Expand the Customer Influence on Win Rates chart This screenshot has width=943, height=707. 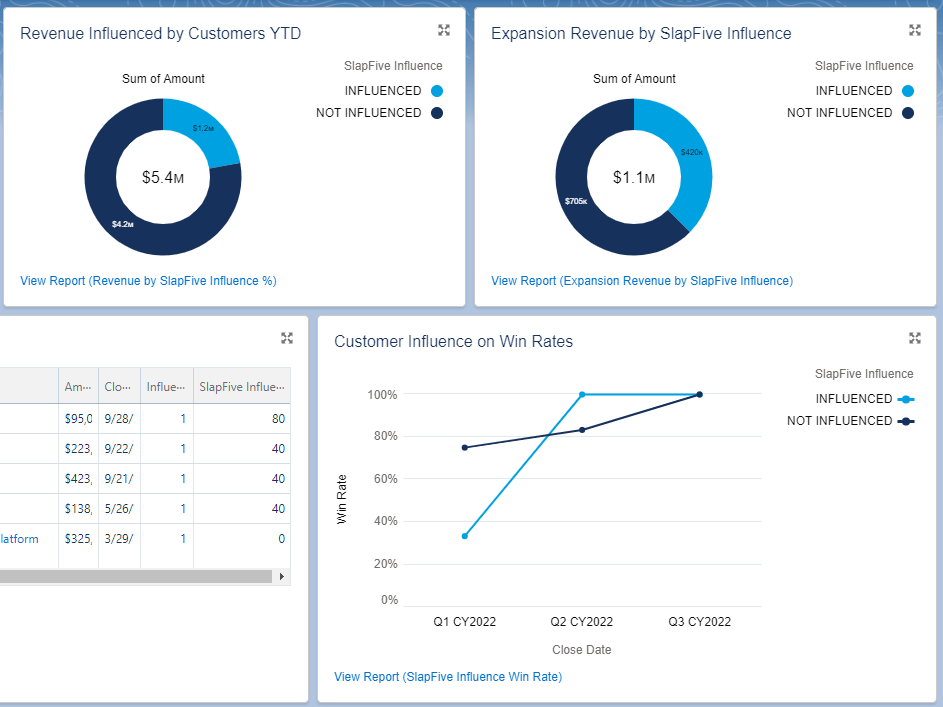pos(914,338)
